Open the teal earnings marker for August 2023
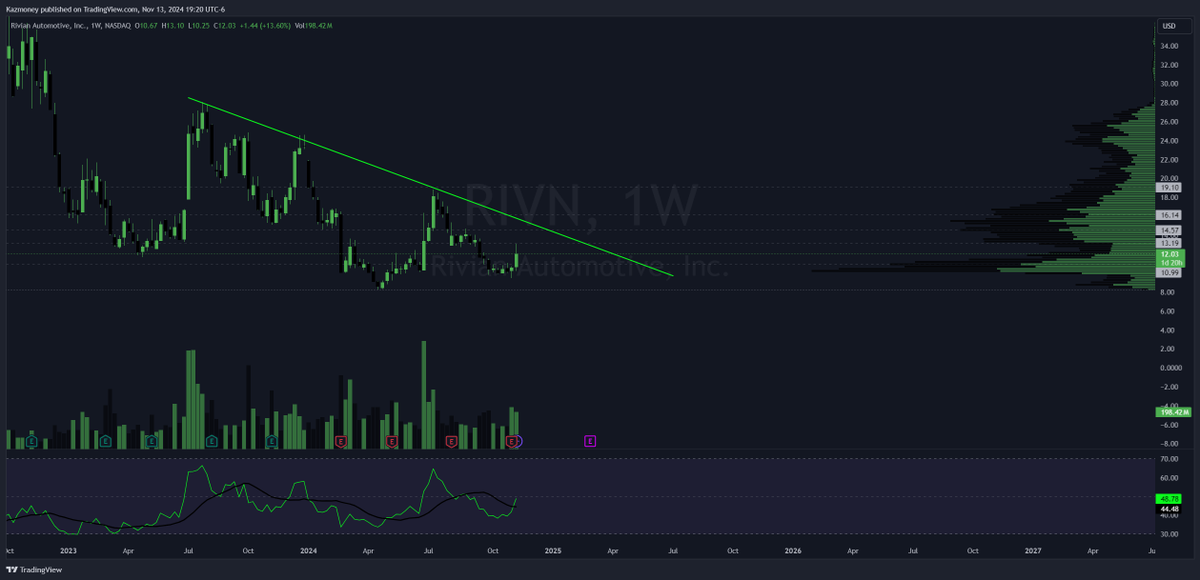Viewport: 1200px width, 580px height. coord(212,440)
